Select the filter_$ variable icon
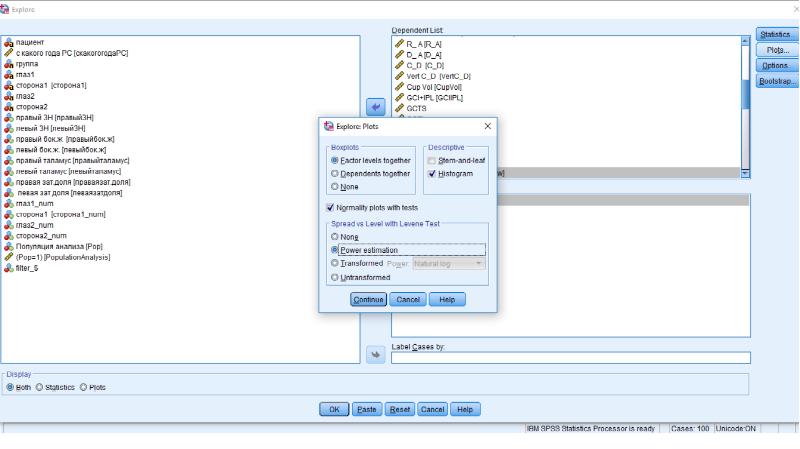This screenshot has width=800, height=449. point(9,268)
